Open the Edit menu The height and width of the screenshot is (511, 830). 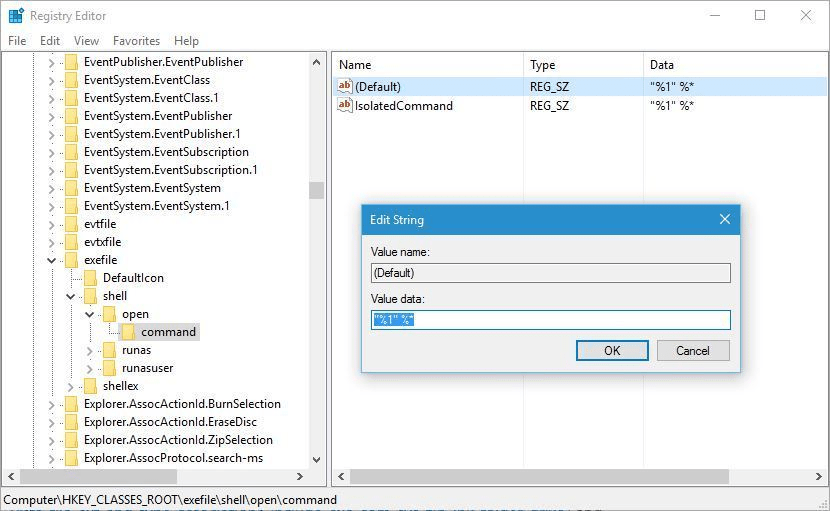[x=50, y=41]
